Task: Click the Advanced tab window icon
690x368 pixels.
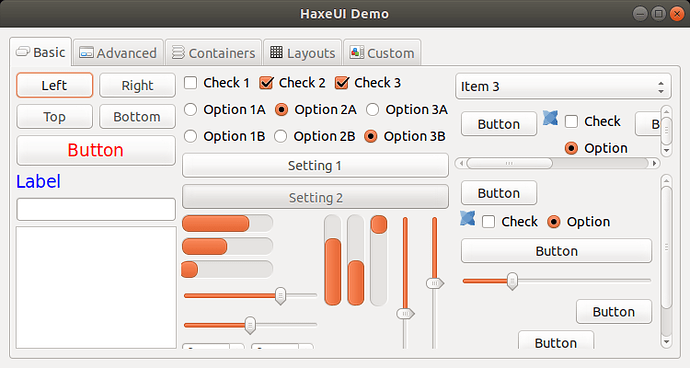Action: (x=86, y=53)
